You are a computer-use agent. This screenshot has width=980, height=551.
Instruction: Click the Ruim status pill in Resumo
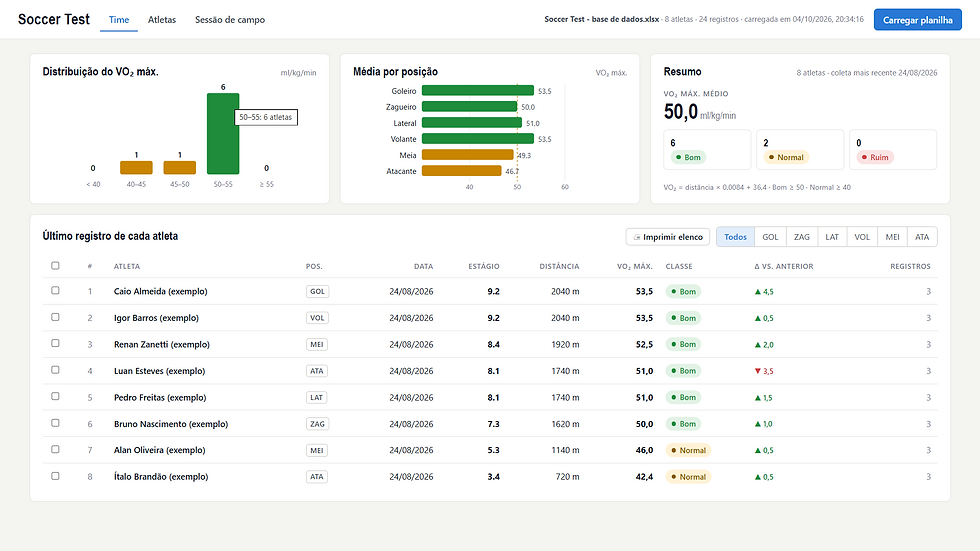pyautogui.click(x=875, y=157)
